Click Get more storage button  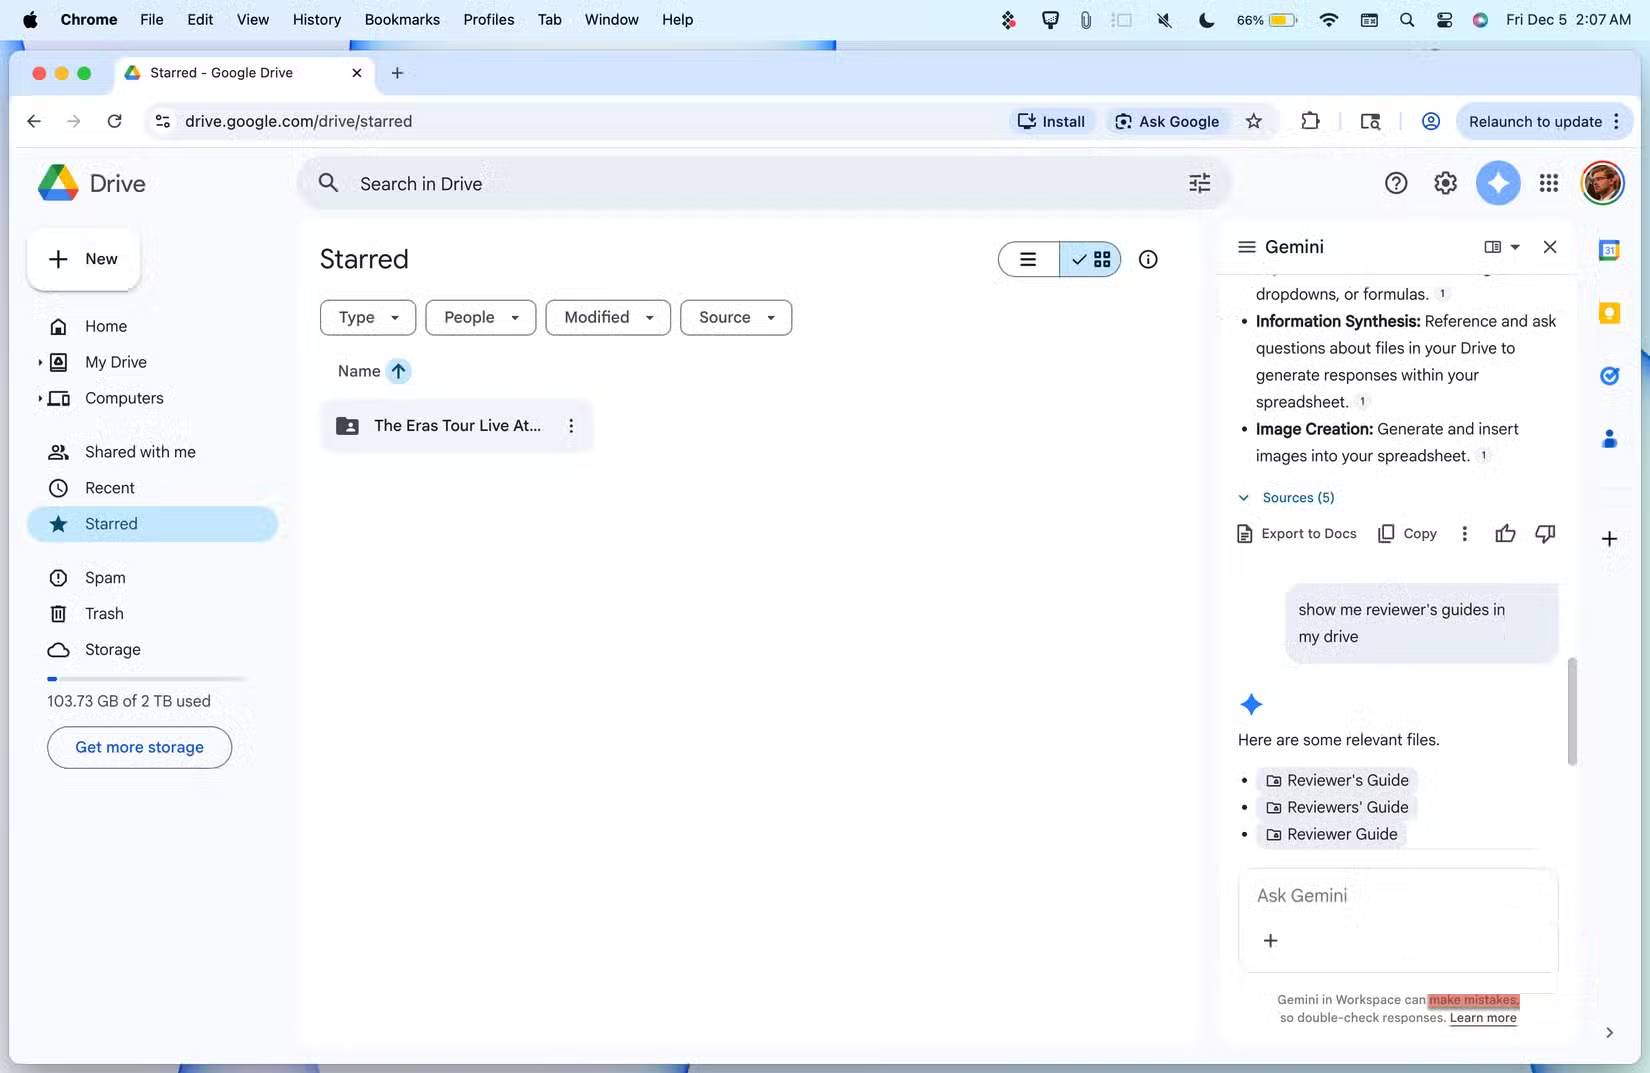pyautogui.click(x=139, y=747)
